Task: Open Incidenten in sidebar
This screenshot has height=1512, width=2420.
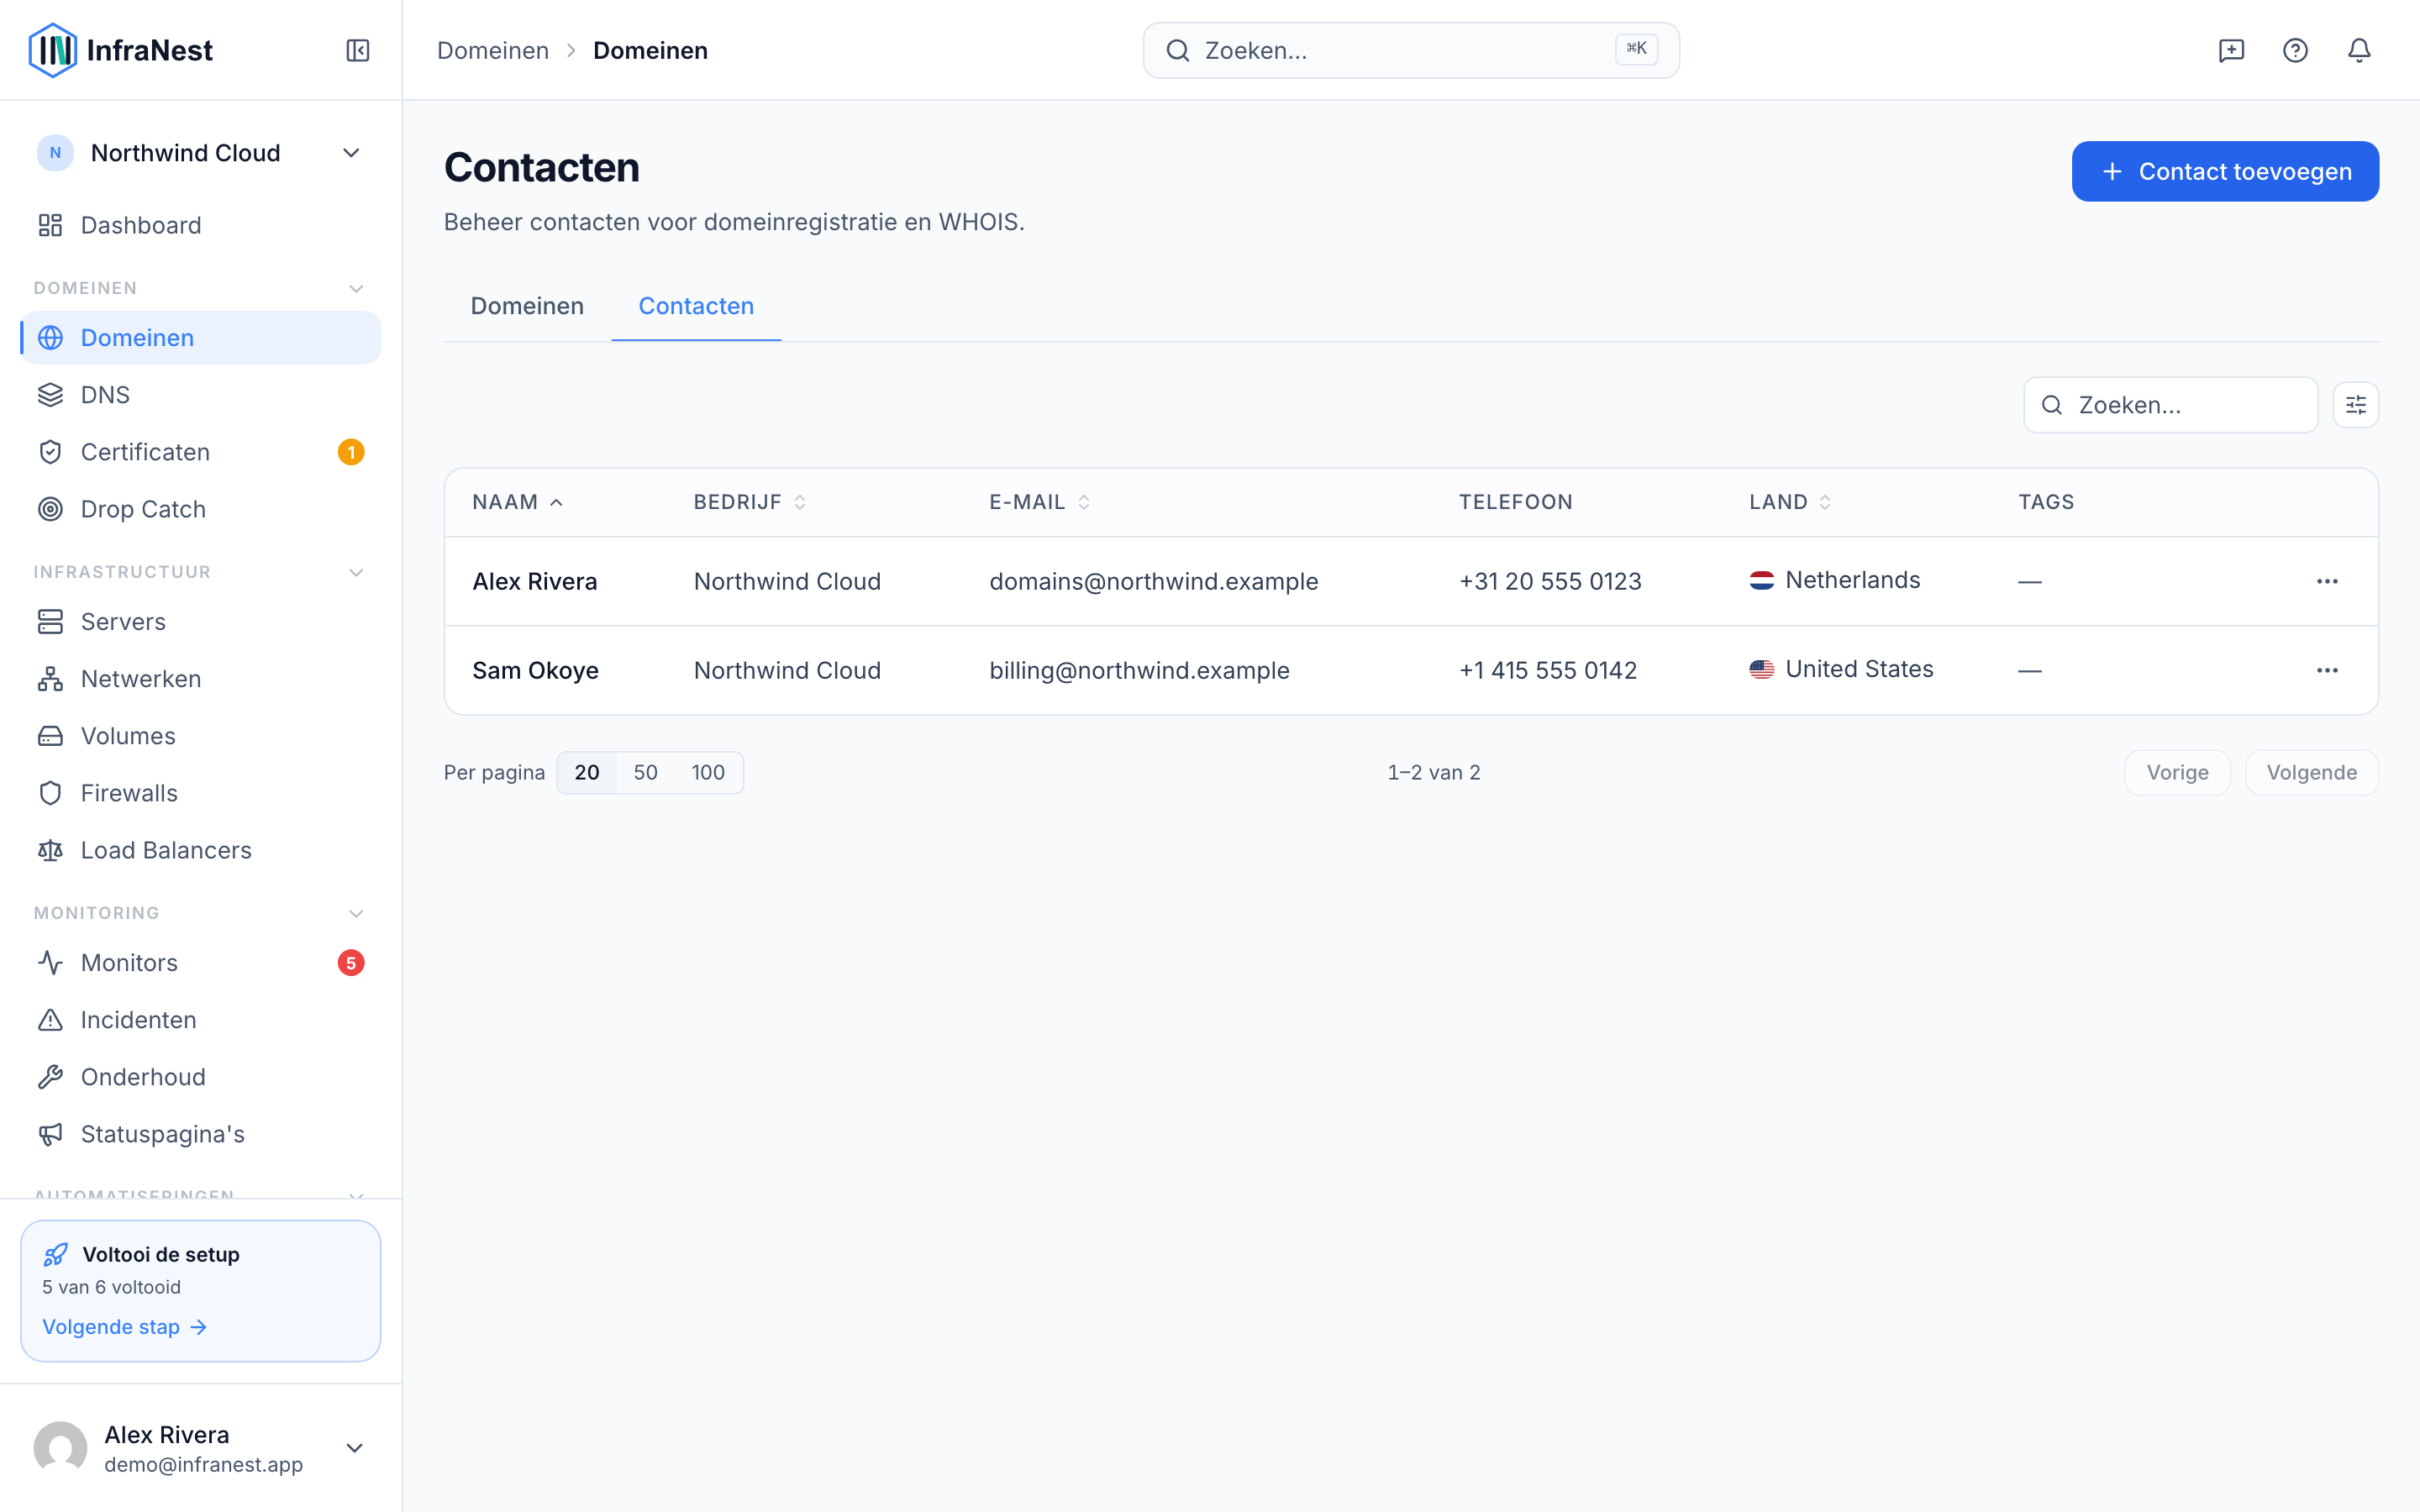Action: tap(201, 1020)
